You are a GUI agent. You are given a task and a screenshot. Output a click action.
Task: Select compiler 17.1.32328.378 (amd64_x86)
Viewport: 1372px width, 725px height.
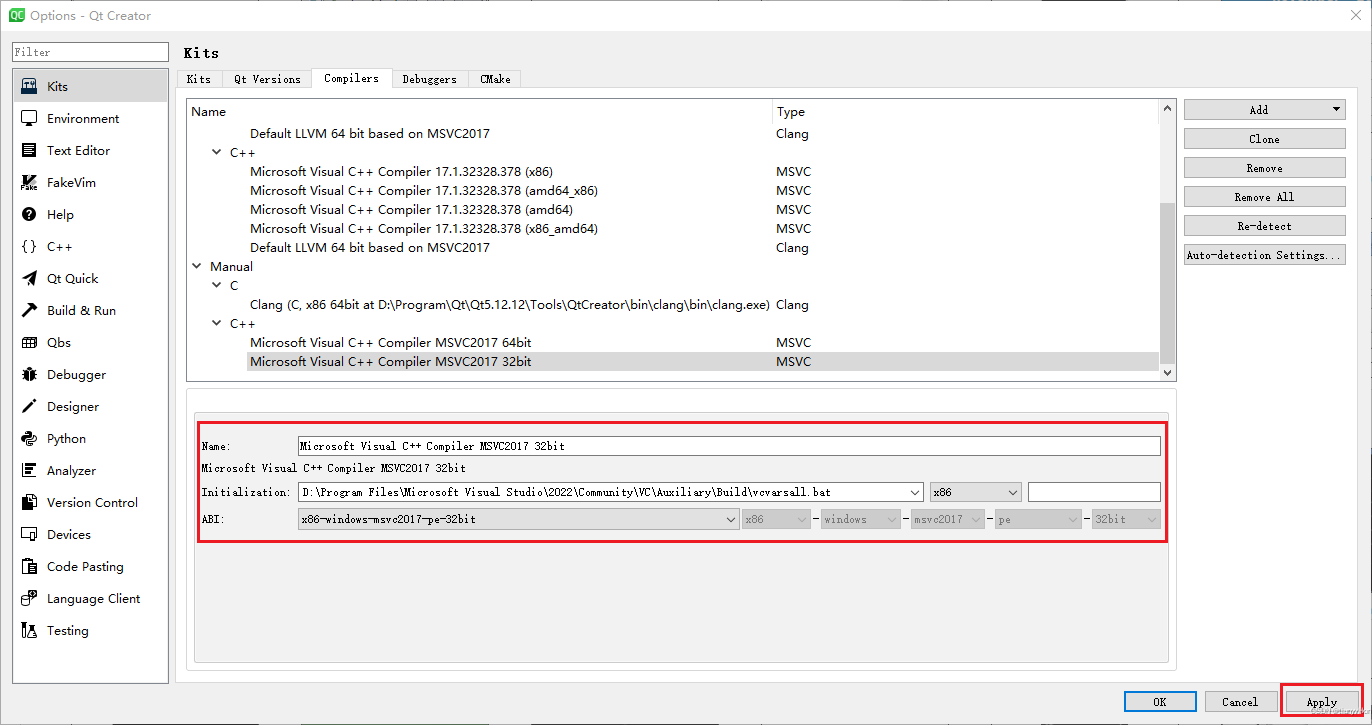423,191
